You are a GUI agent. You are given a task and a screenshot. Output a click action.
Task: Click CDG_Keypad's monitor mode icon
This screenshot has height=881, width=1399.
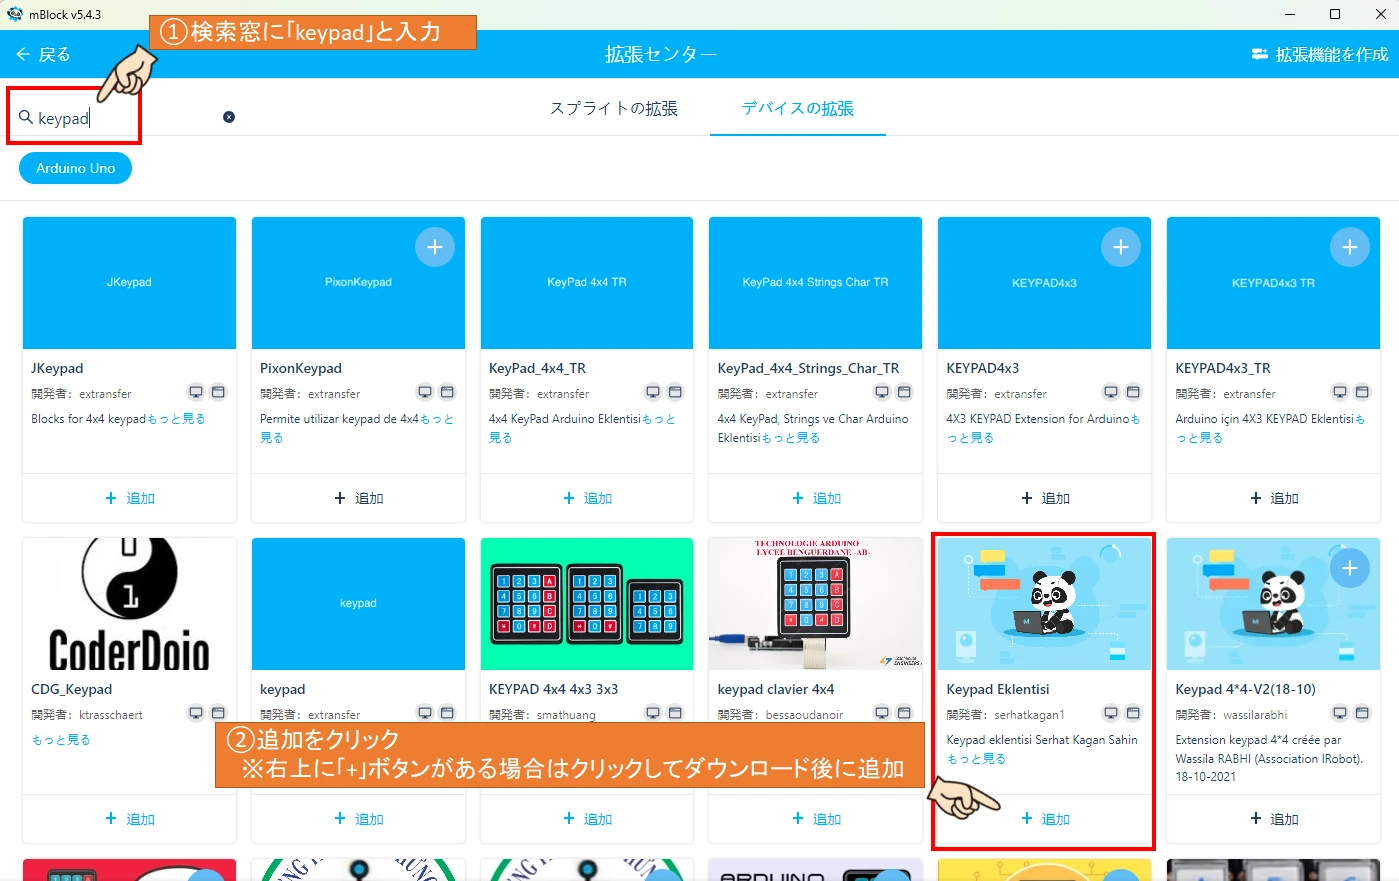(196, 713)
